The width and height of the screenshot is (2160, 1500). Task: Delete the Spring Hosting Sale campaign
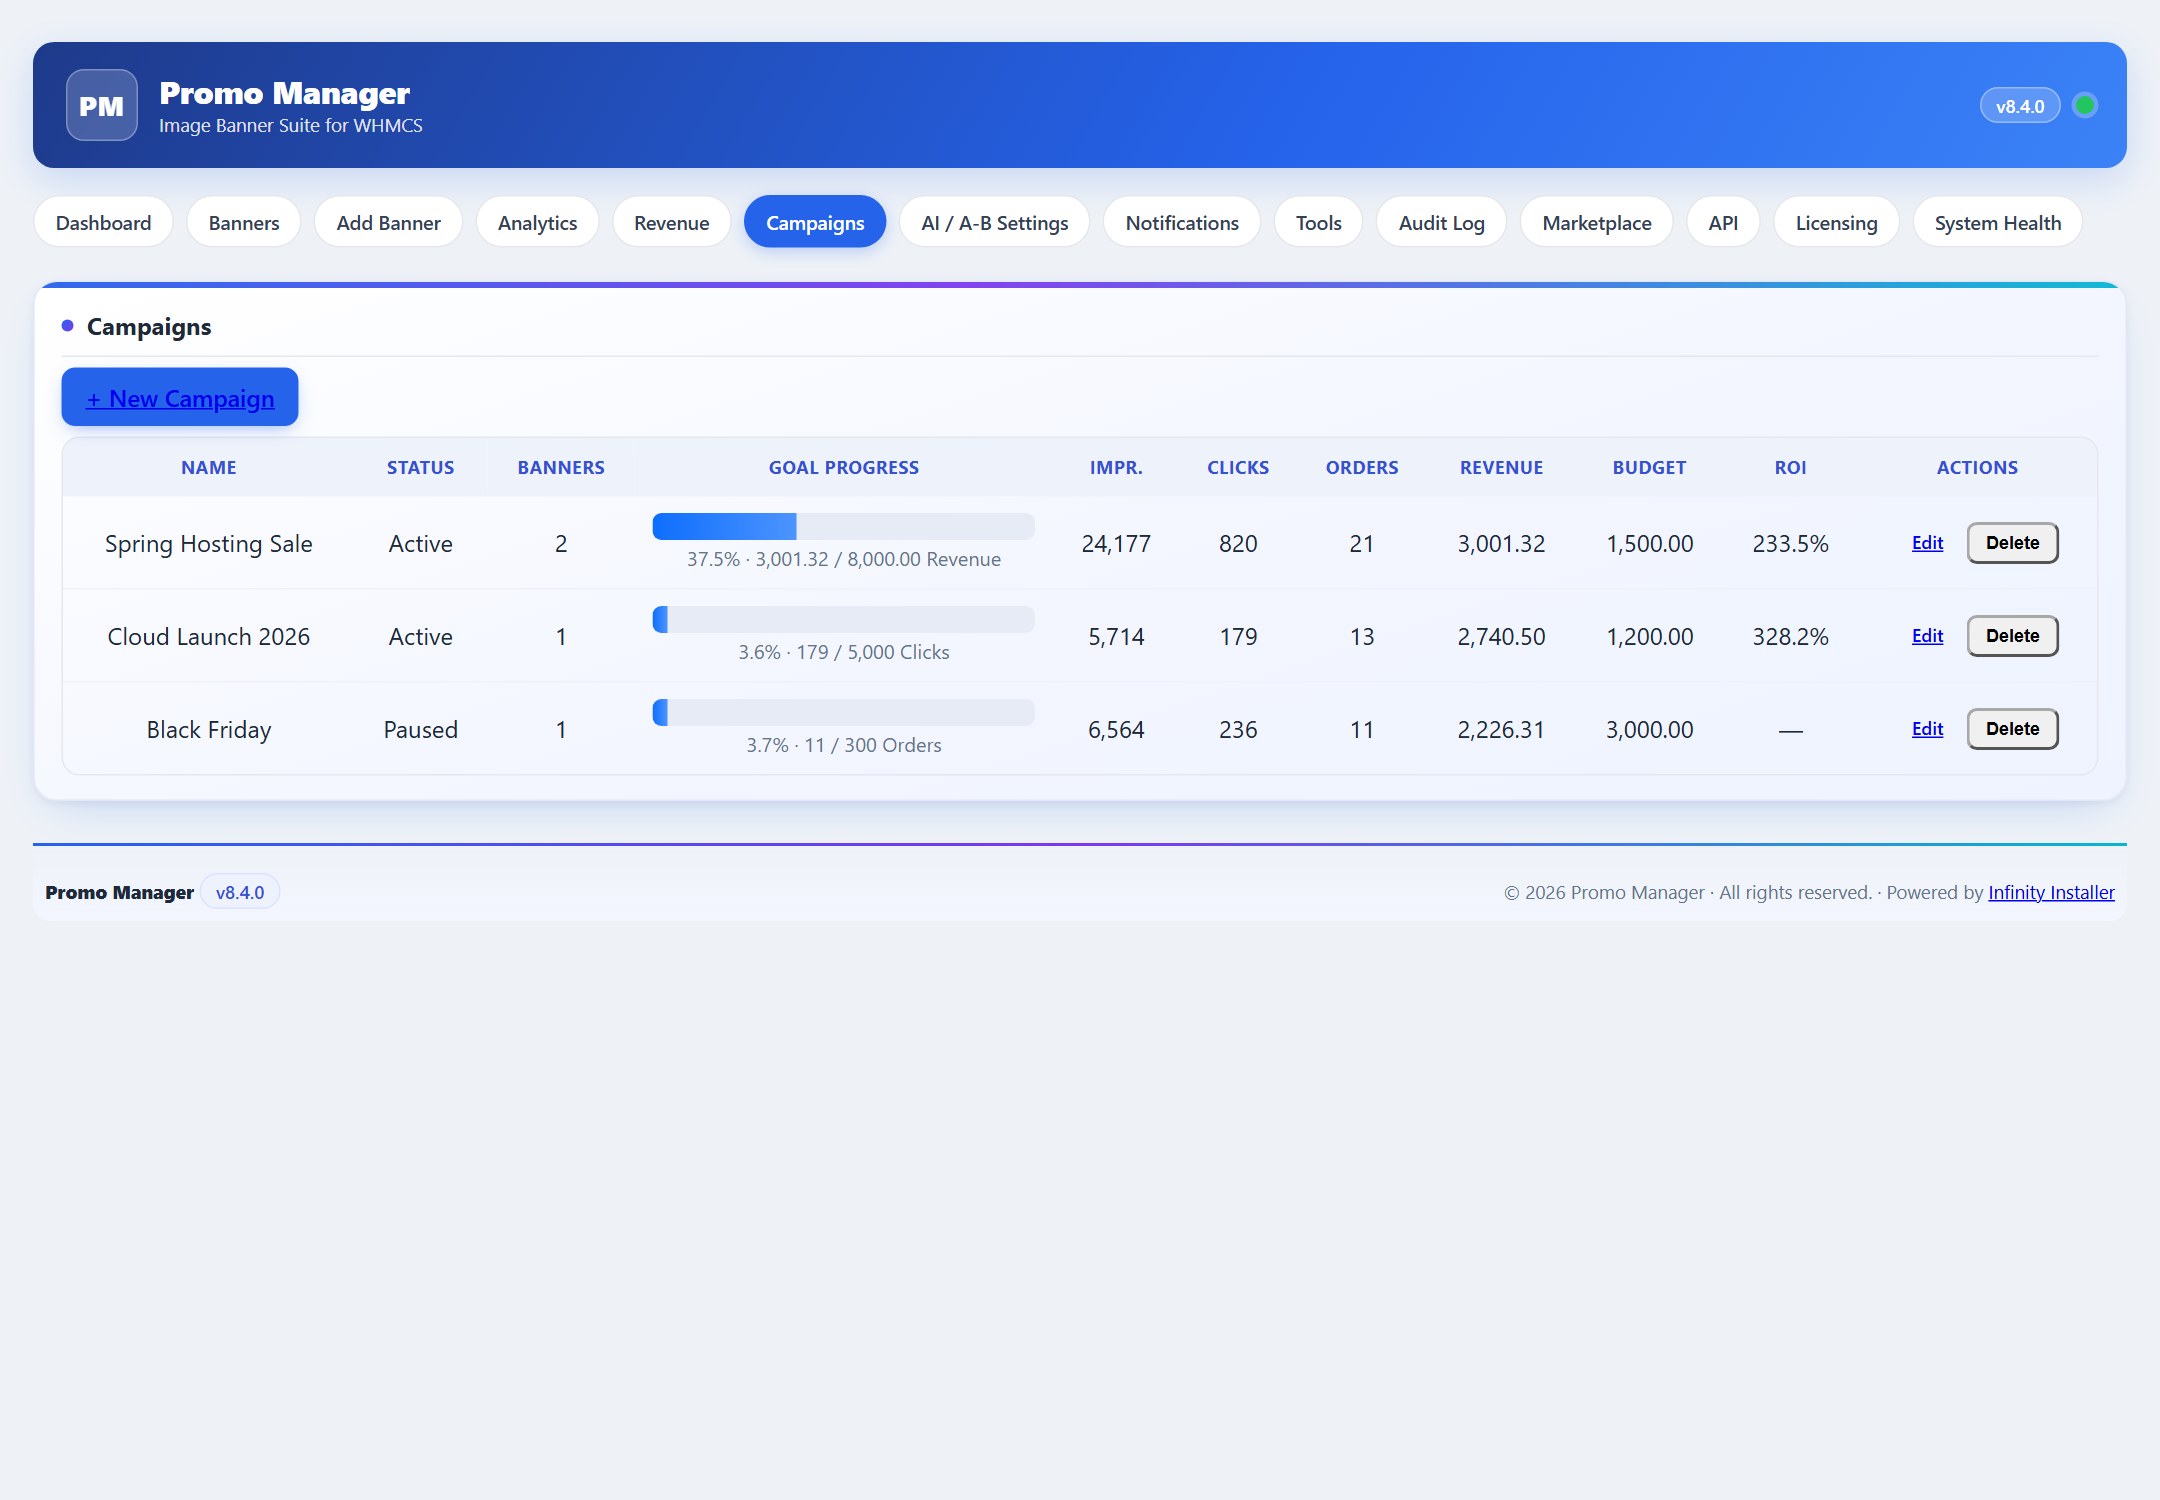[x=2012, y=543]
